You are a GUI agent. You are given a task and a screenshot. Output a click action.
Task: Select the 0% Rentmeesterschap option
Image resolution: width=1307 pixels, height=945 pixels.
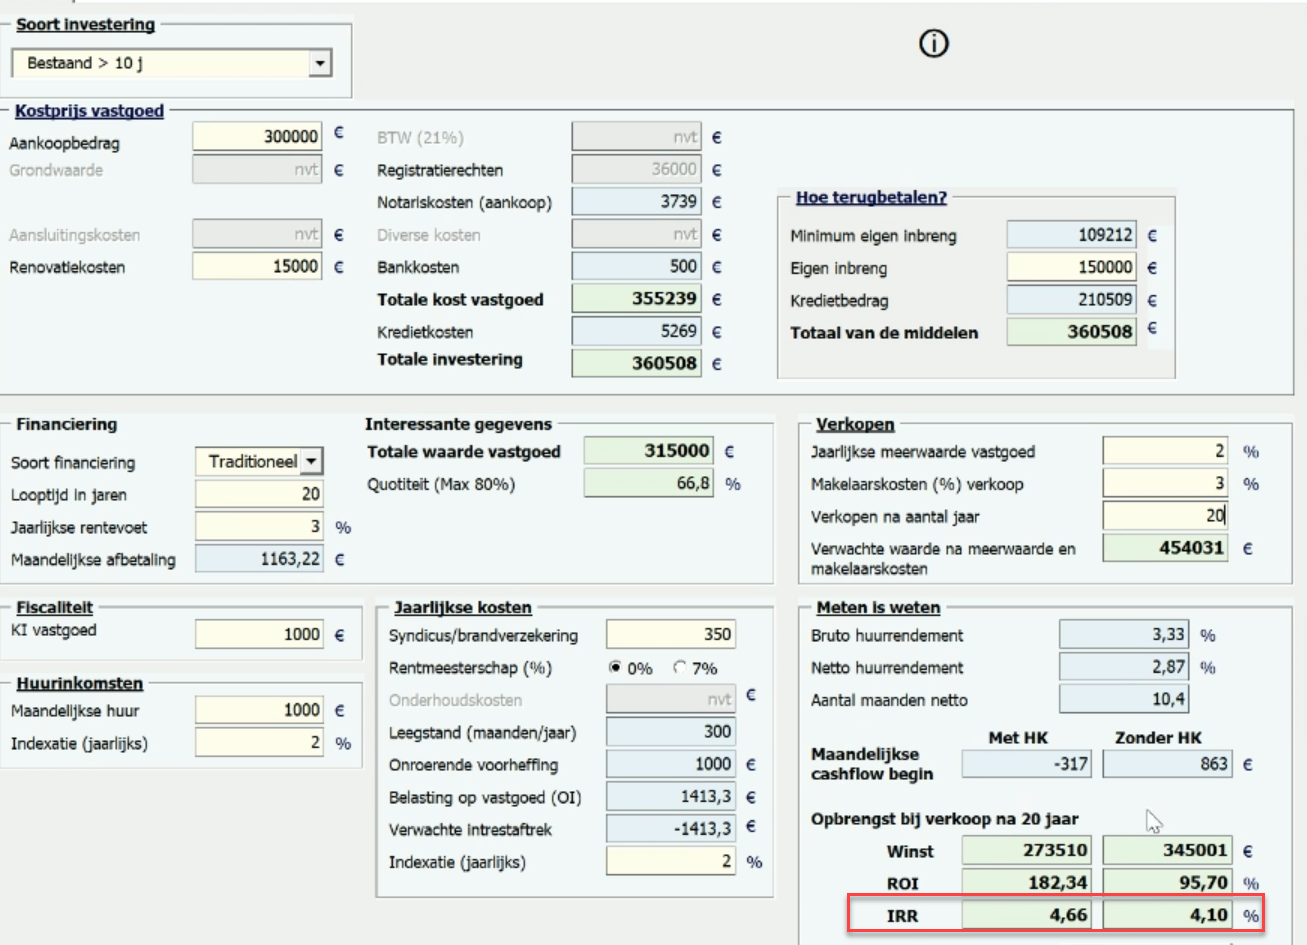(615, 667)
